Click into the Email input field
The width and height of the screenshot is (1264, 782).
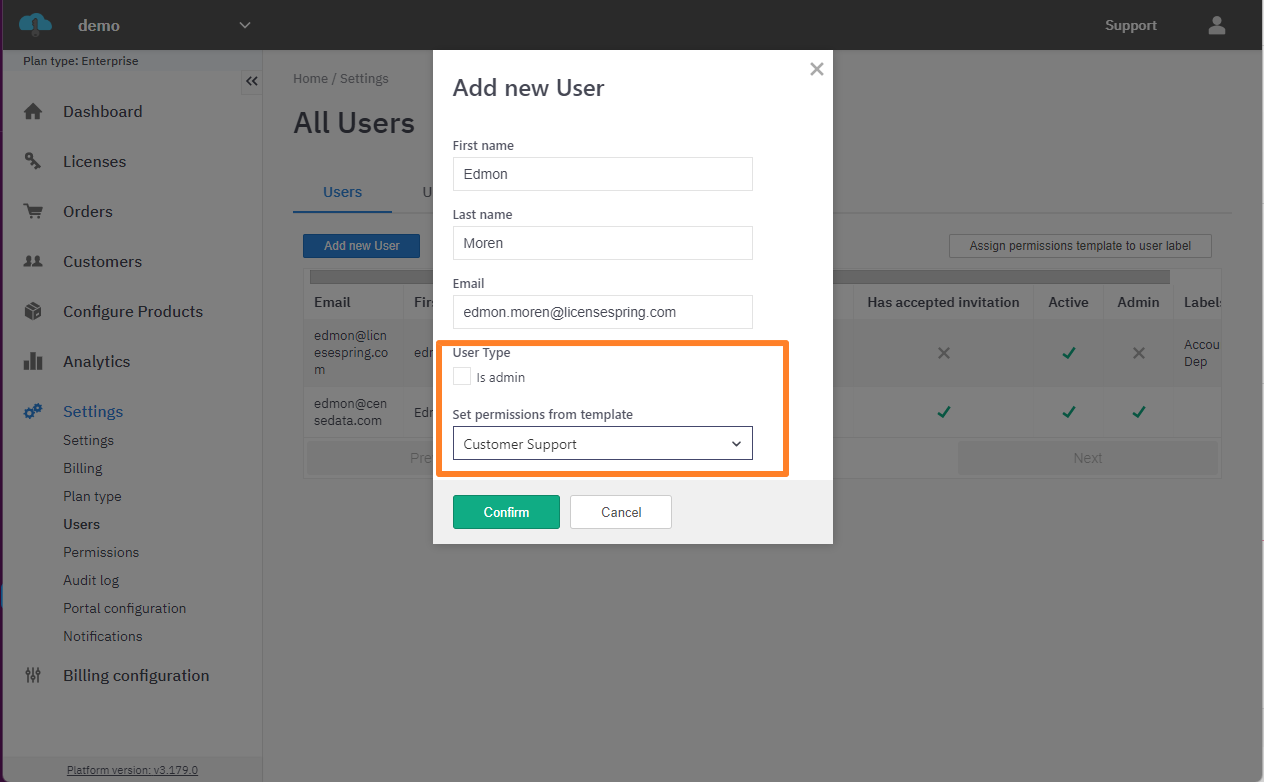[x=602, y=312]
